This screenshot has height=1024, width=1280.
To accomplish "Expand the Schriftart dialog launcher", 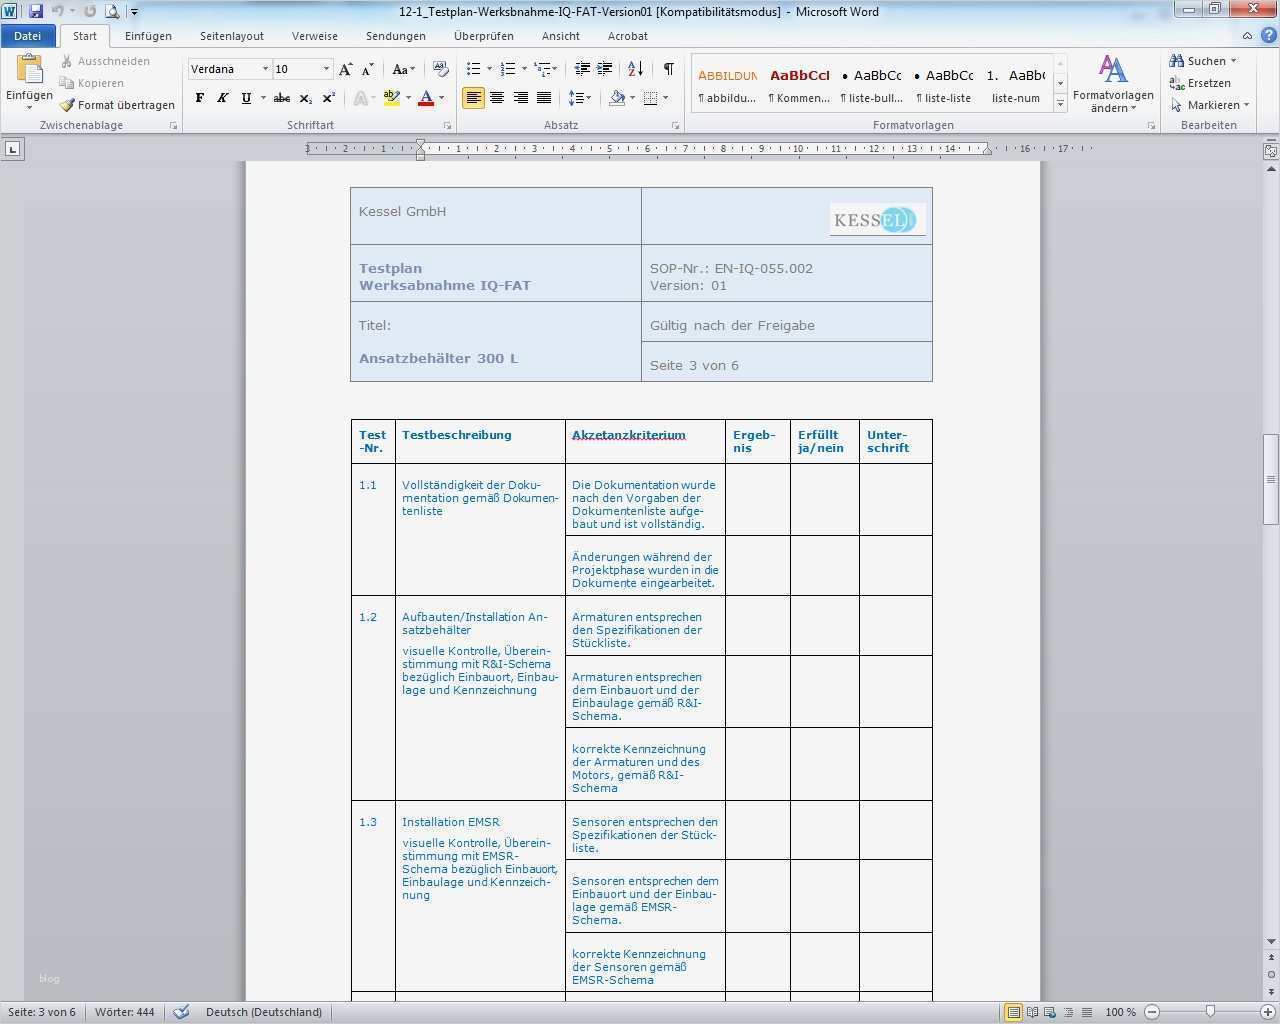I will tap(447, 126).
